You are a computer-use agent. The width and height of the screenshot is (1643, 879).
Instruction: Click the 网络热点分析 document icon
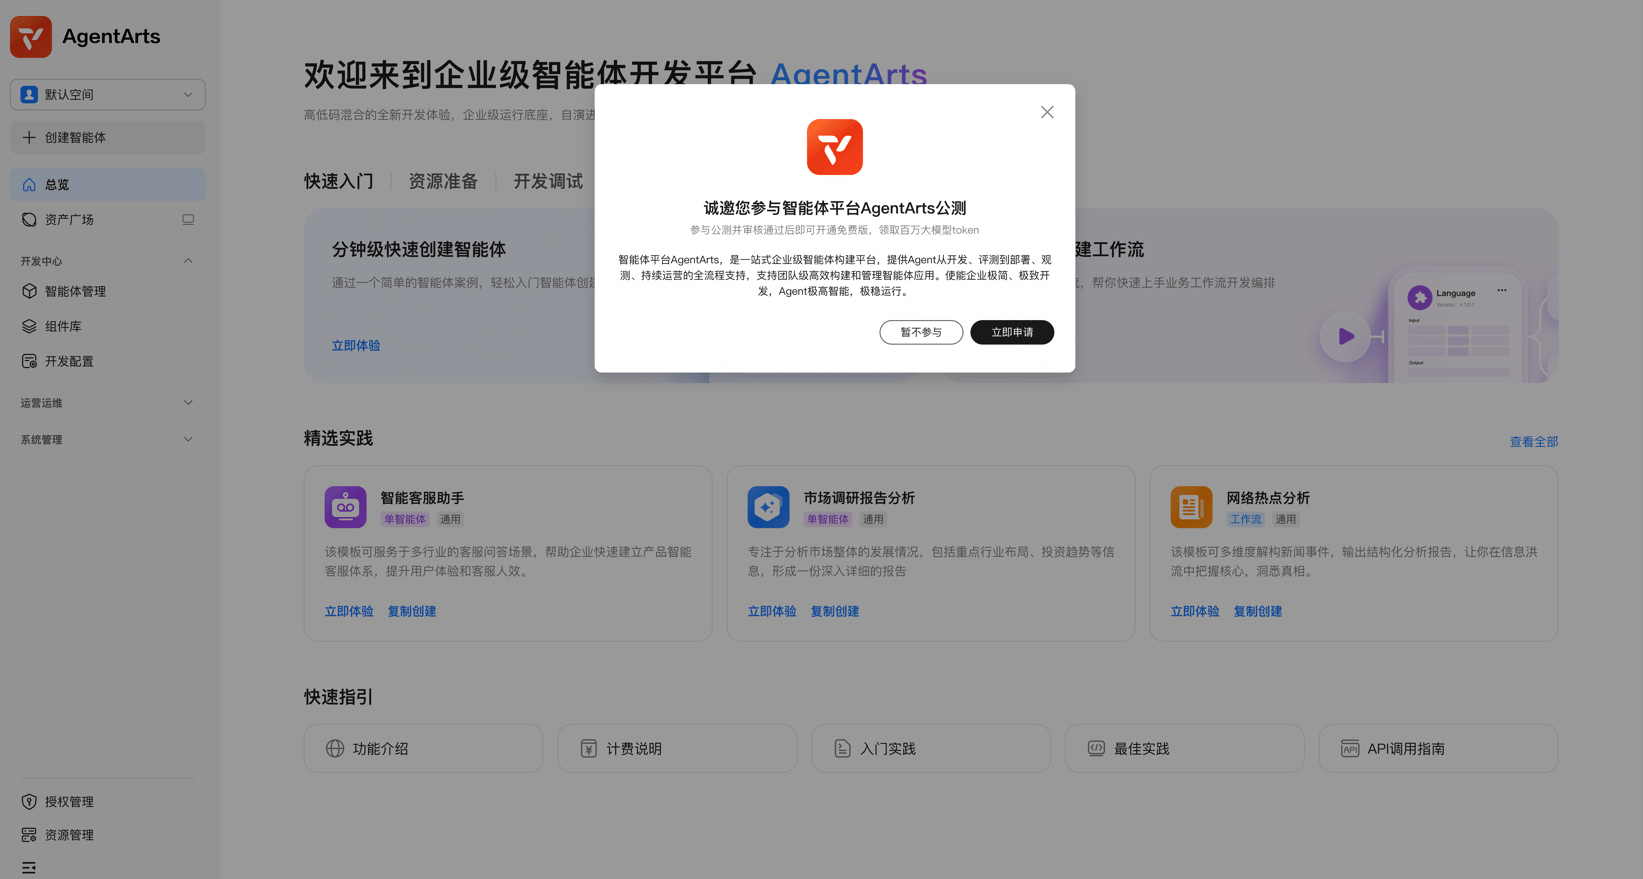coord(1191,507)
